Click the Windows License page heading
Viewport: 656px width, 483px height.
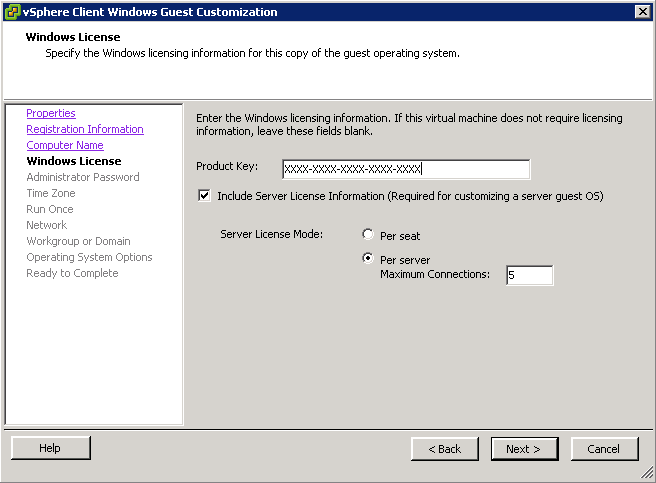pyautogui.click(x=73, y=37)
